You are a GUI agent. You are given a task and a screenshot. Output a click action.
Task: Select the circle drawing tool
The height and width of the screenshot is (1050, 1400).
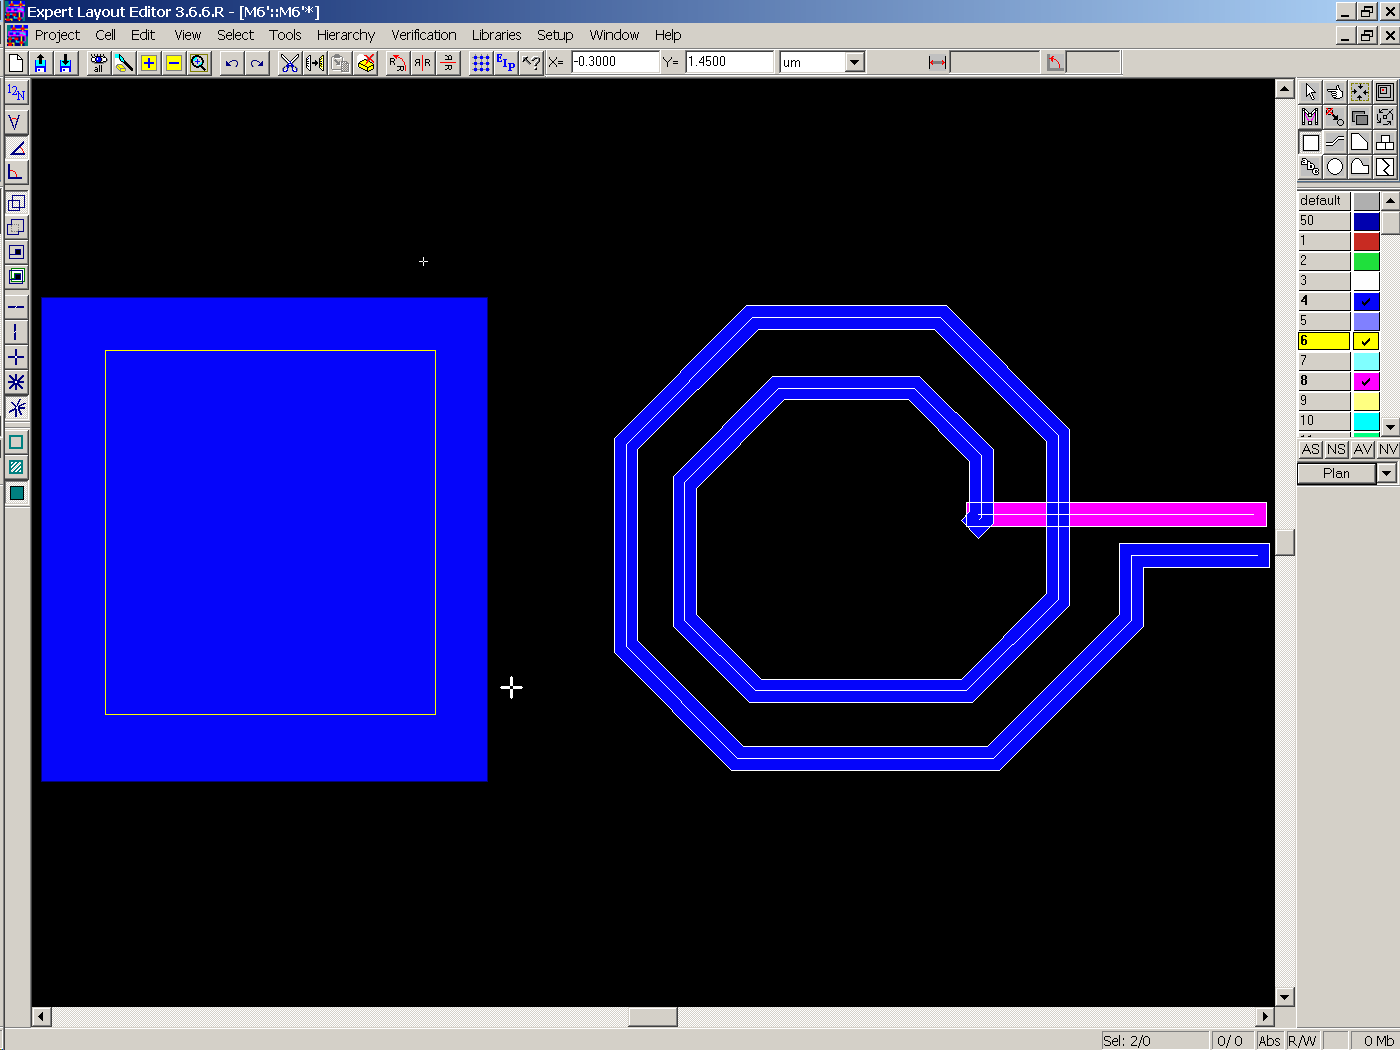click(x=1335, y=167)
